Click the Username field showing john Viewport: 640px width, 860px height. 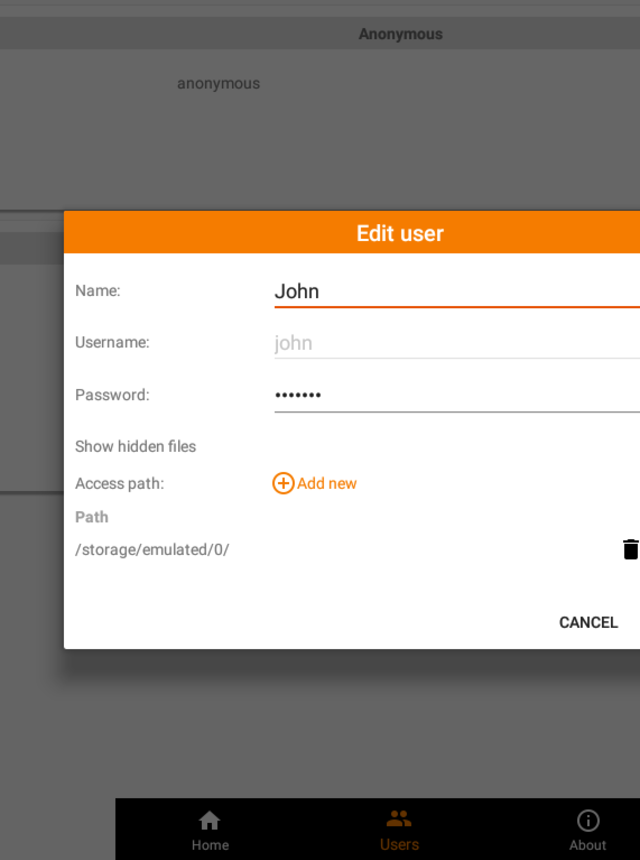(x=456, y=343)
